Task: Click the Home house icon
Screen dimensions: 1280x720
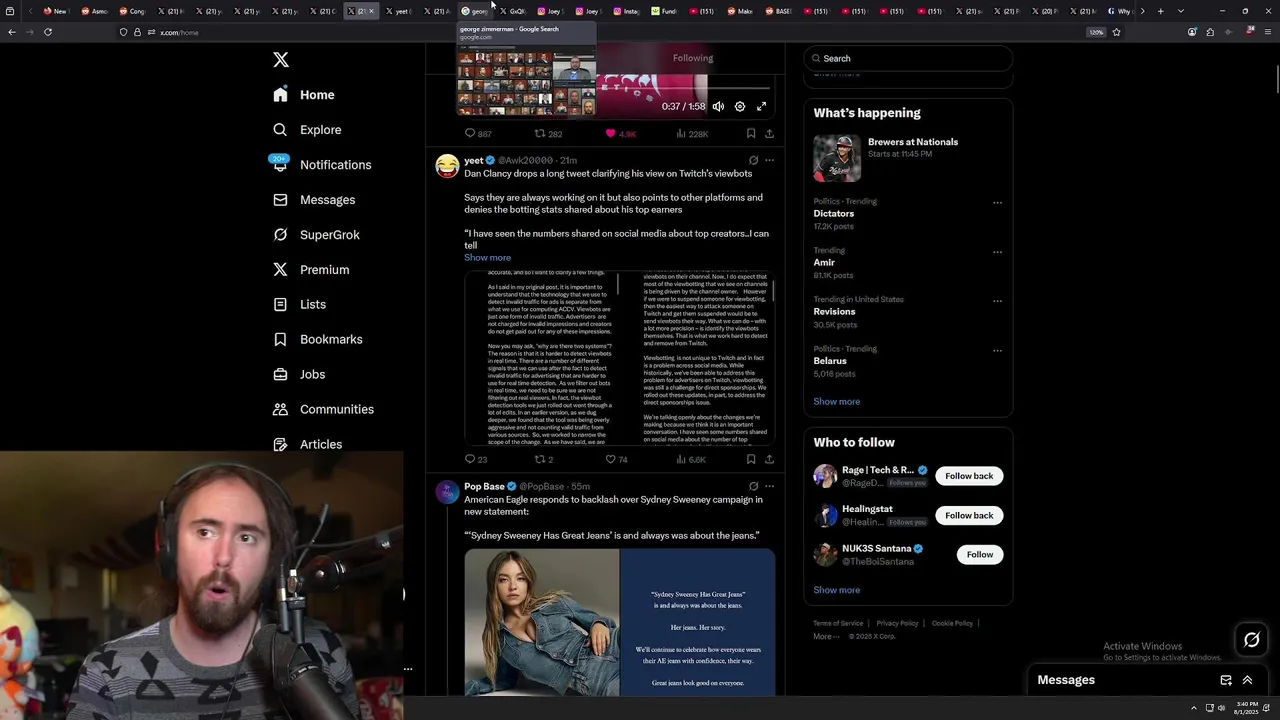Action: (x=280, y=95)
